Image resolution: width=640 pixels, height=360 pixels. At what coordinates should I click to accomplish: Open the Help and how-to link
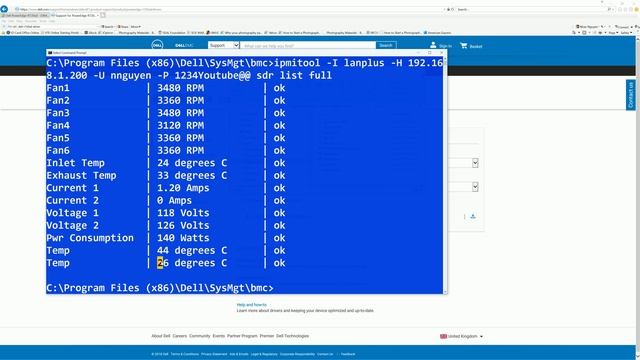251,305
